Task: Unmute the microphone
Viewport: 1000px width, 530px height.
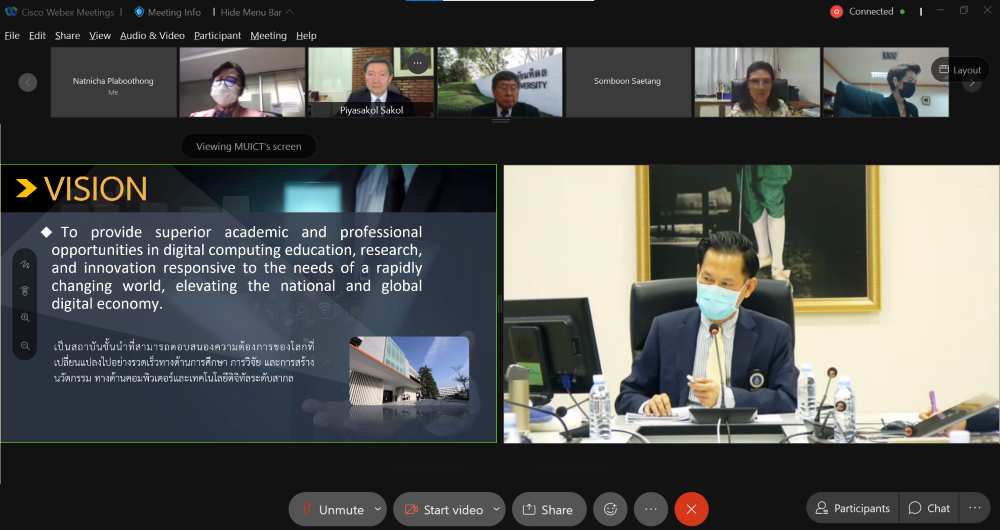Action: coord(331,509)
